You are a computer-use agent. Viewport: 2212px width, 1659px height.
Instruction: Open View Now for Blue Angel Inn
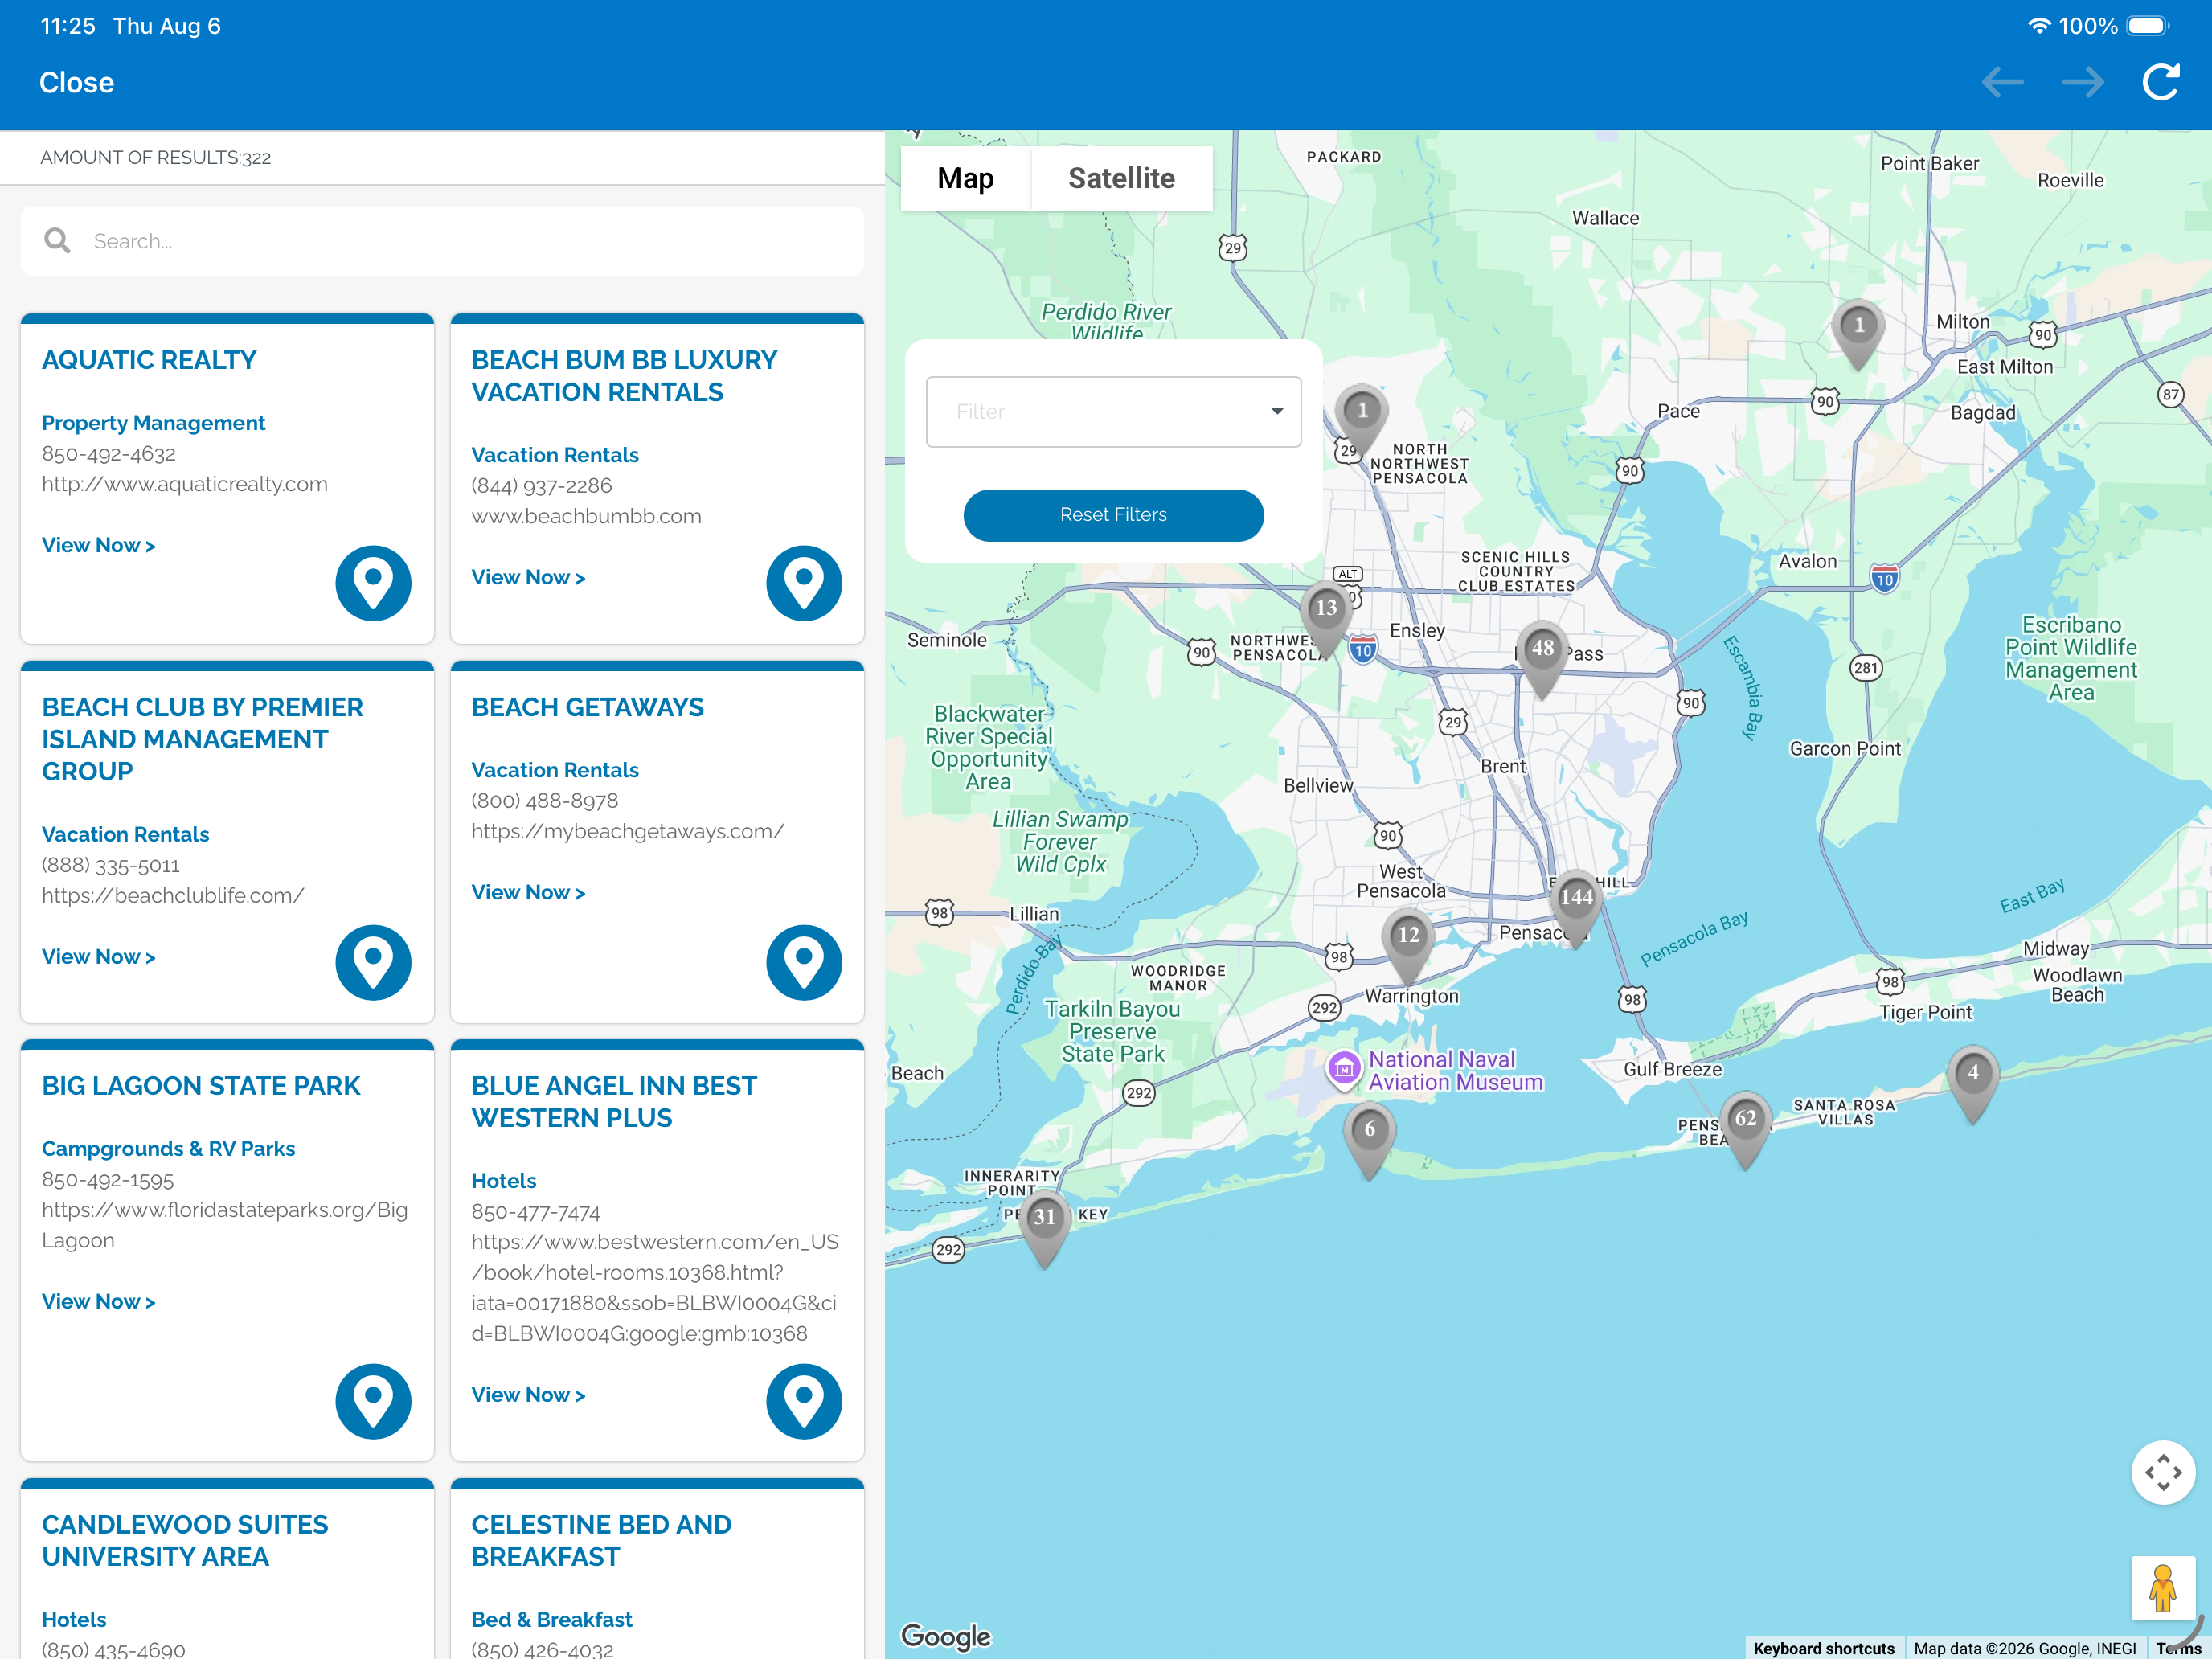[528, 1394]
